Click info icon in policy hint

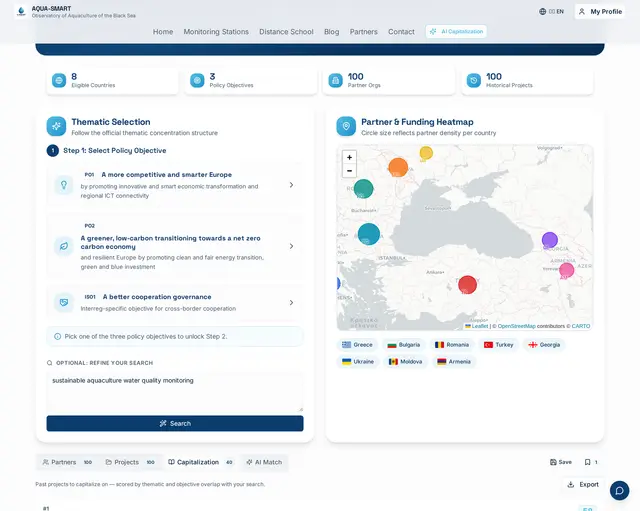point(58,337)
